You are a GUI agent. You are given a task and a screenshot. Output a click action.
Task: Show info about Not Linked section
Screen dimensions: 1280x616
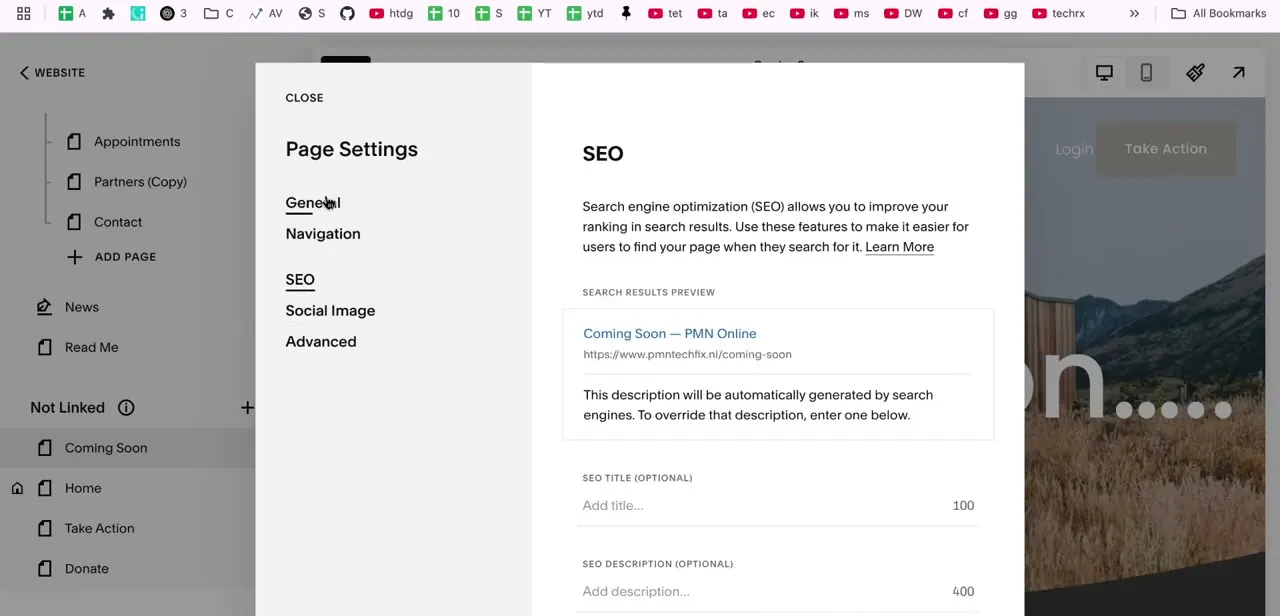point(126,407)
